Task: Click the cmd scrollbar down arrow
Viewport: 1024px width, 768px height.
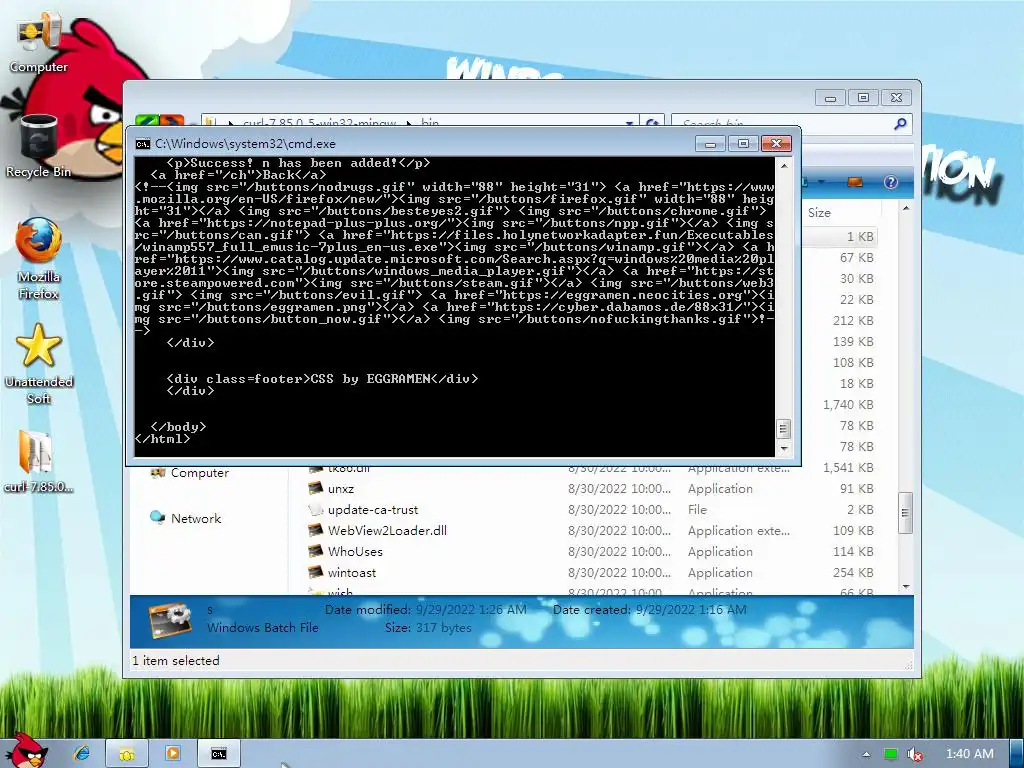Action: 784,448
